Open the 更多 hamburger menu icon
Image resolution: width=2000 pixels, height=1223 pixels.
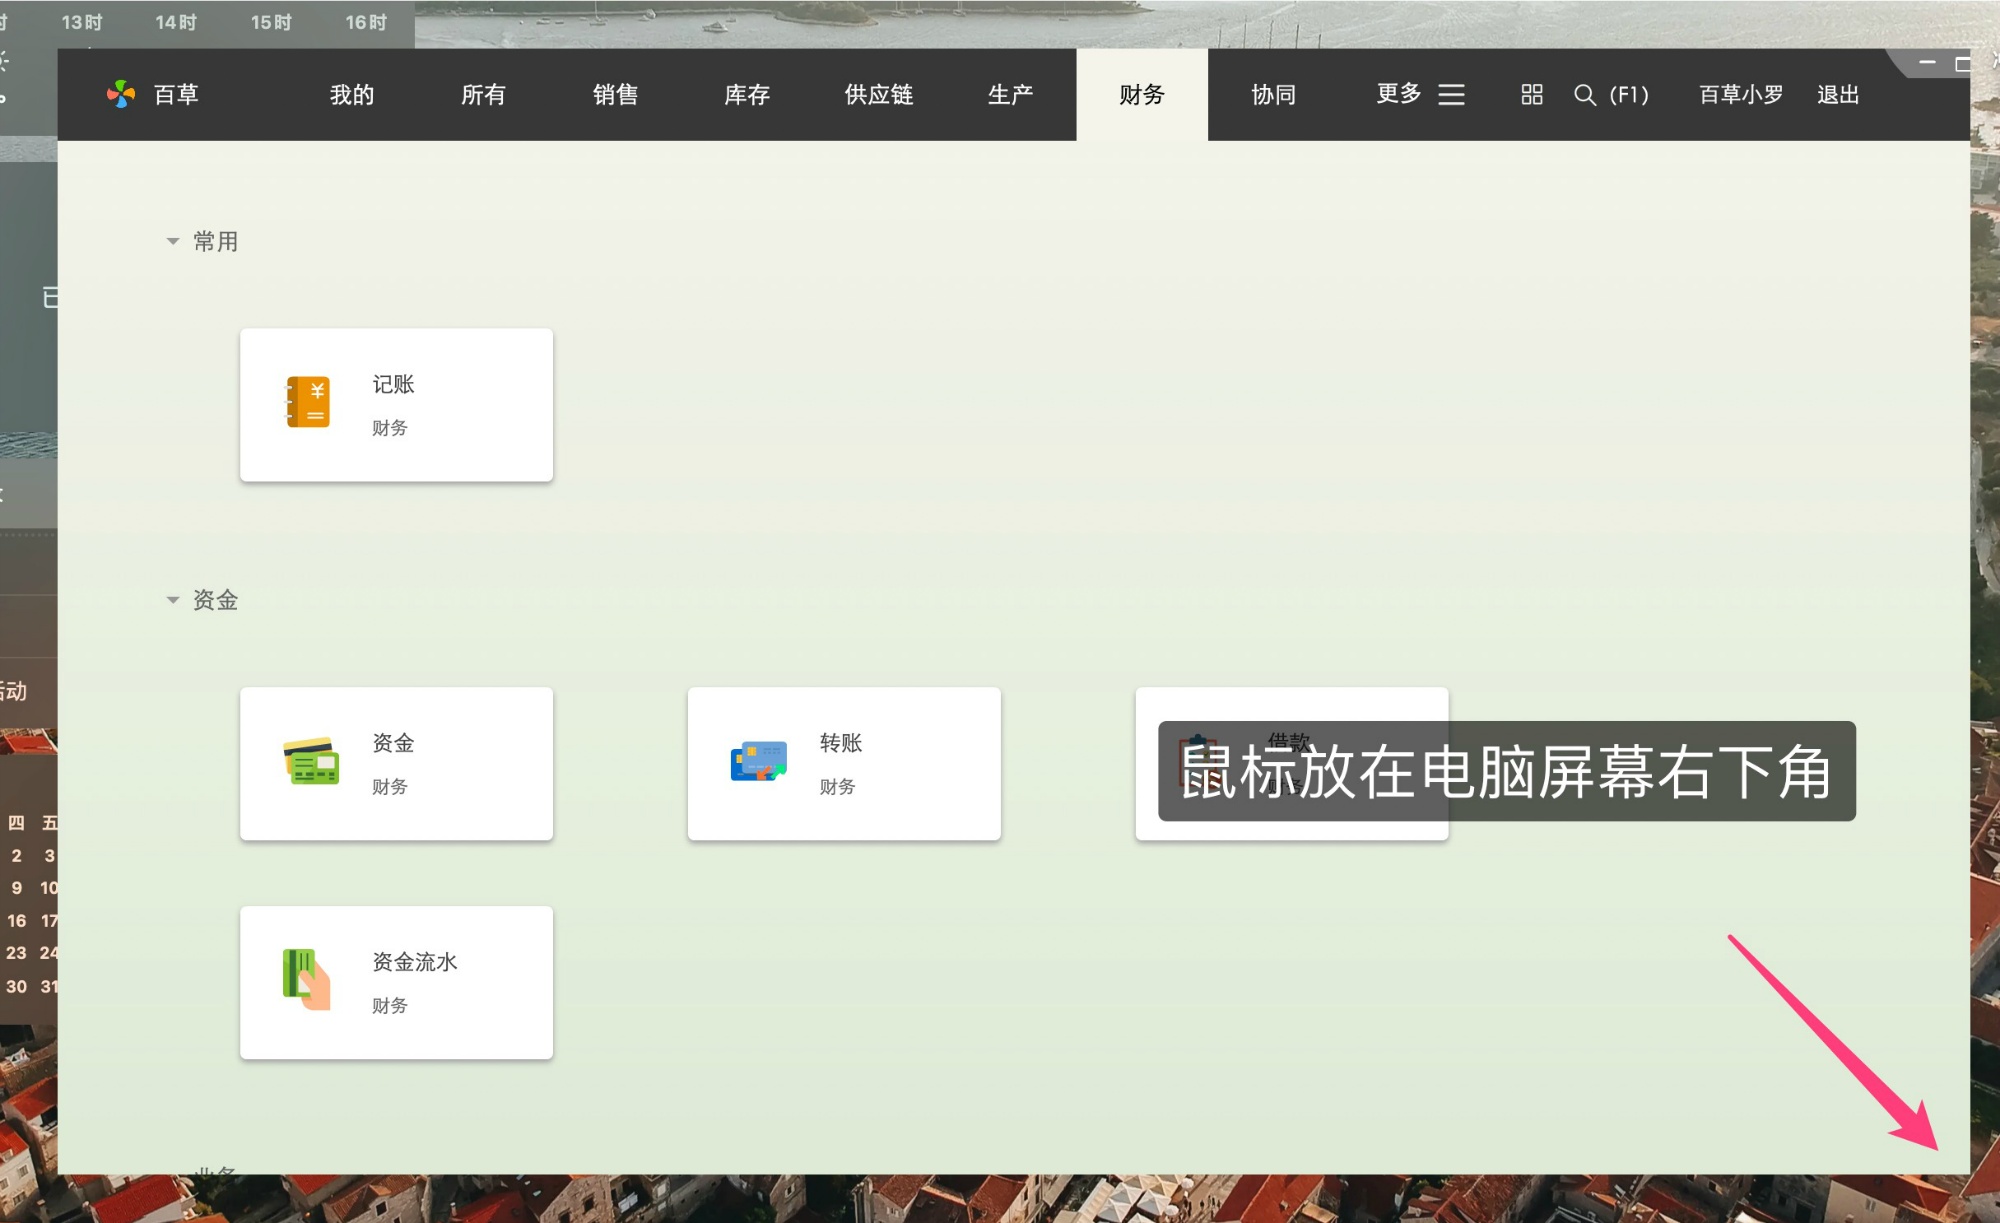pos(1451,94)
